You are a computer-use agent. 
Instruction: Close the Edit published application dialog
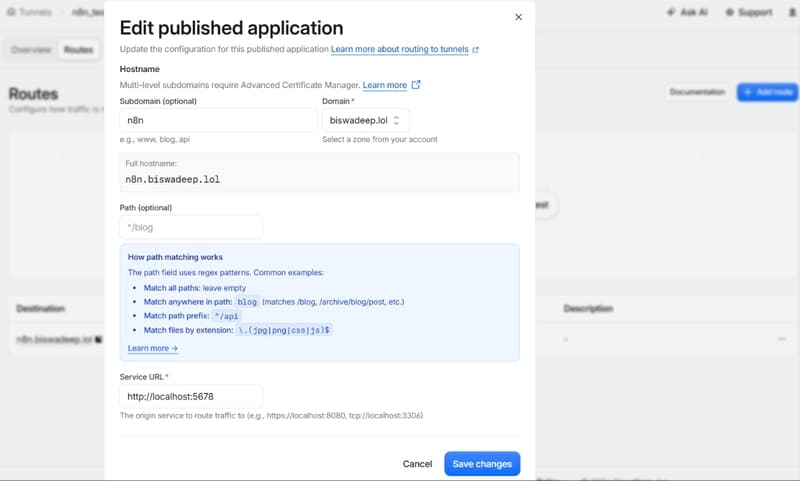pos(518,17)
